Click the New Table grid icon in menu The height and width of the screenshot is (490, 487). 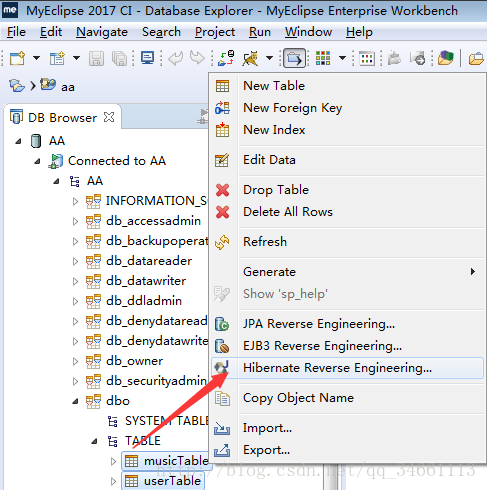pyautogui.click(x=222, y=86)
